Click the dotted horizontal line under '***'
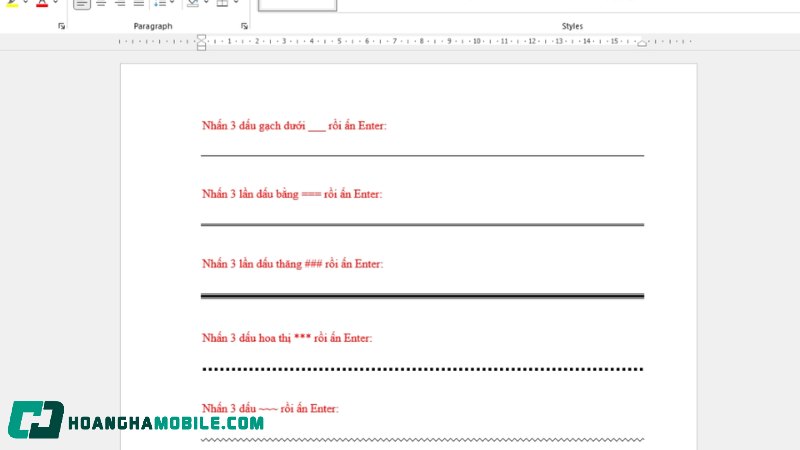The image size is (800, 450). pyautogui.click(x=422, y=369)
